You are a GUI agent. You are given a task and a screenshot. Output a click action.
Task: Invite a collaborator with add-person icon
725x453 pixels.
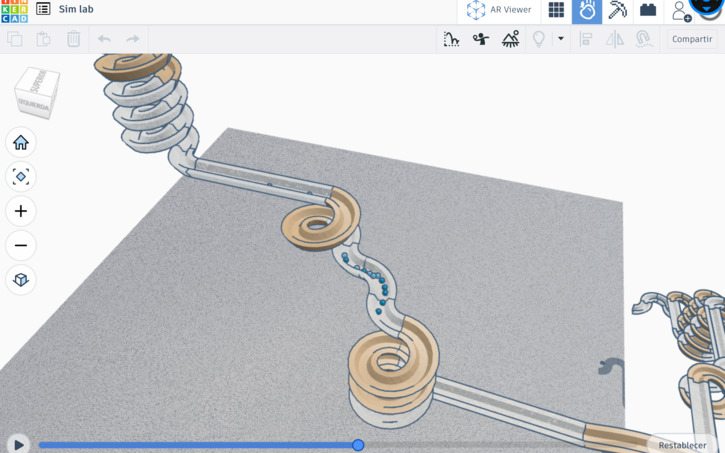coord(681,11)
